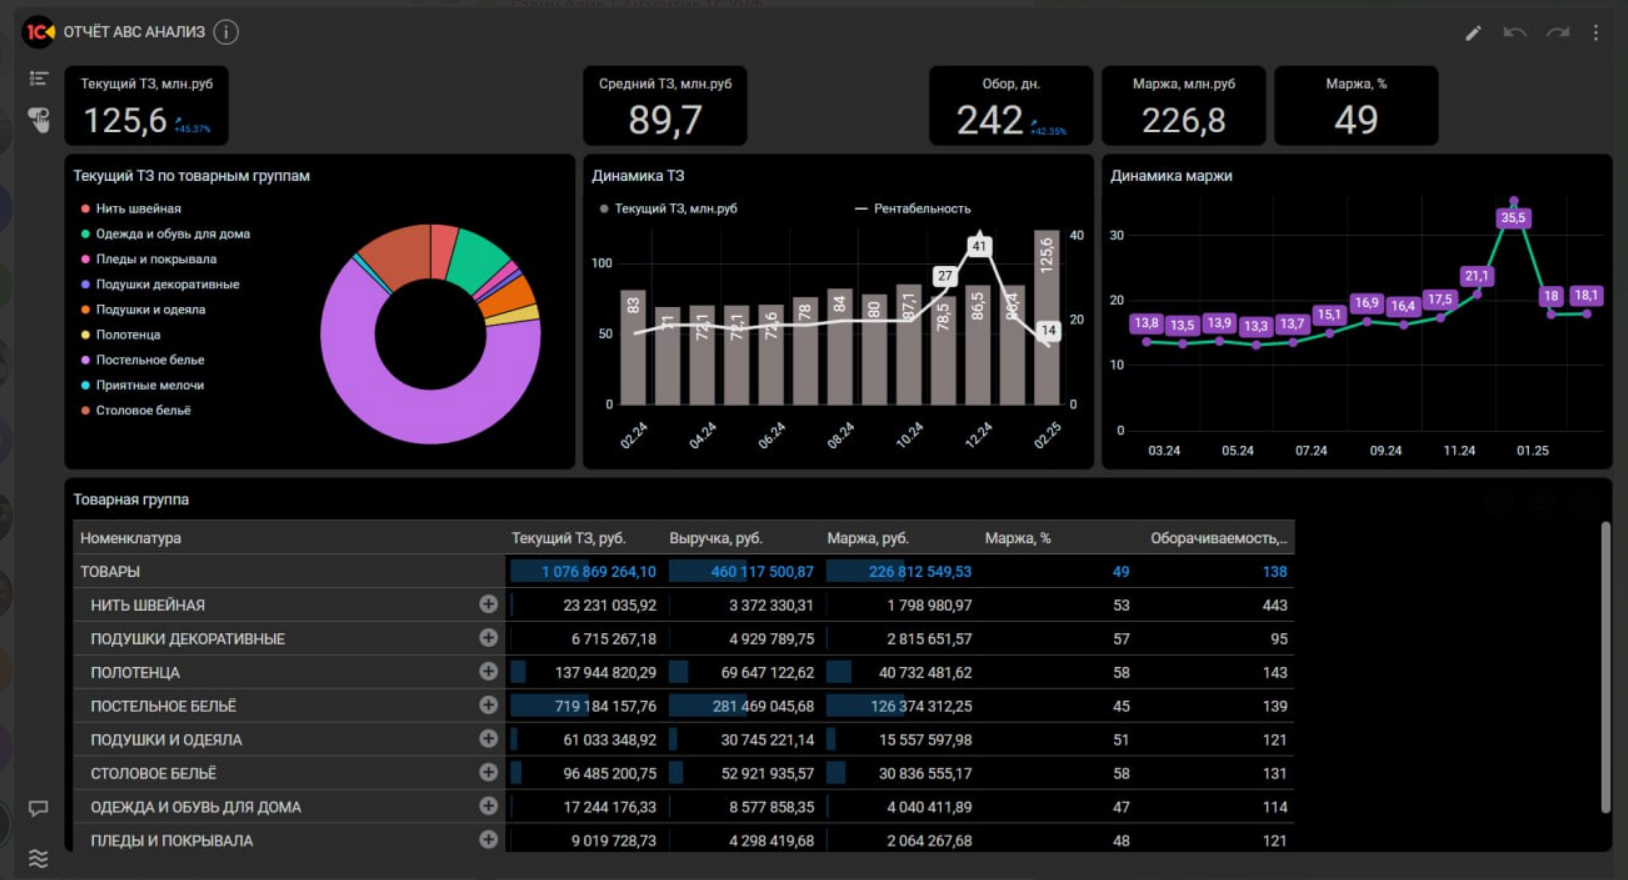
Task: Click the 'Выручка, руб.' column header
Action: 715,538
